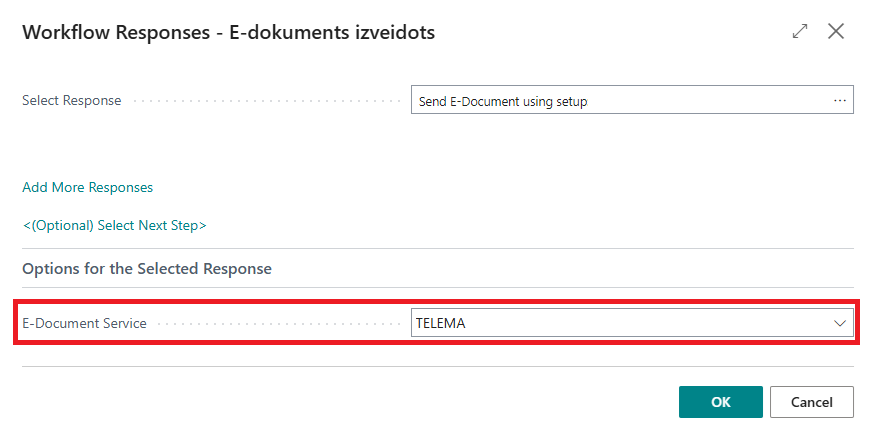Close the Workflow Responses dialog

836,31
